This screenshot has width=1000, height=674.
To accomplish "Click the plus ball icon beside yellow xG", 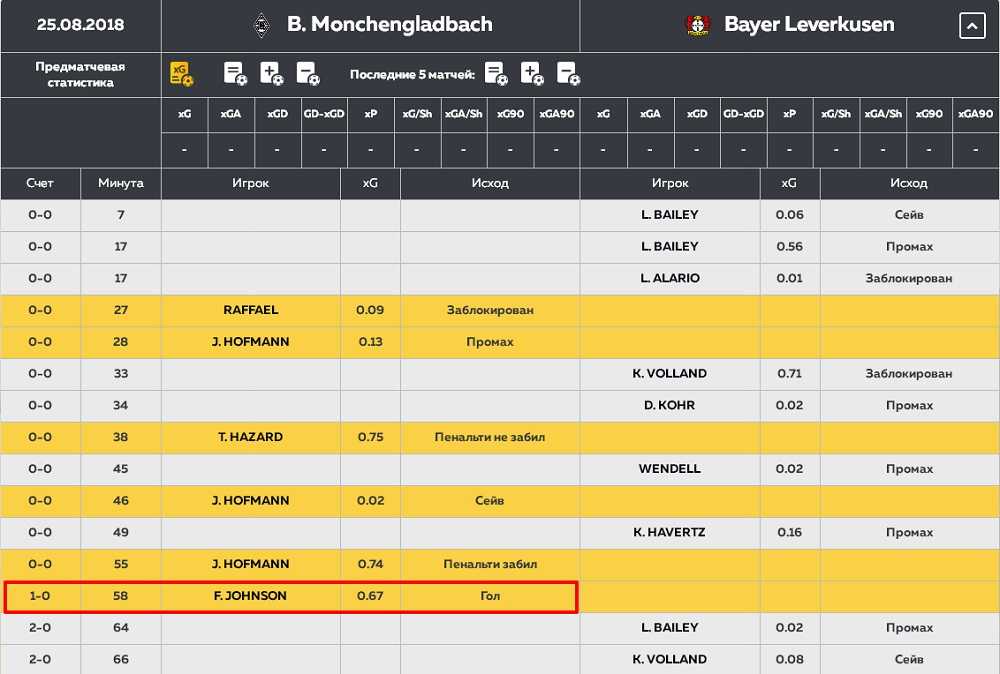I will pyautogui.click(x=271, y=73).
